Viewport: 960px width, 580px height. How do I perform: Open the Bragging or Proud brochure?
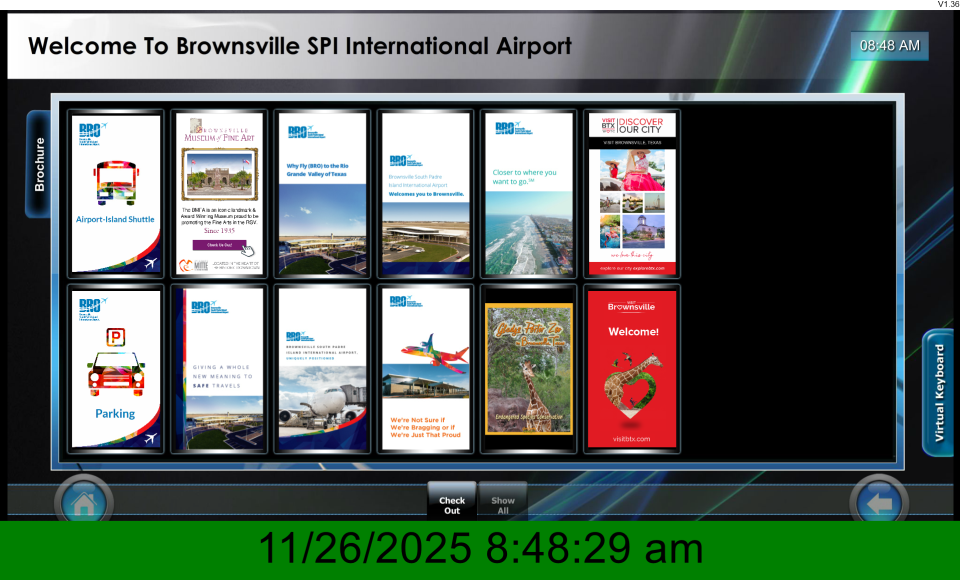(x=425, y=369)
